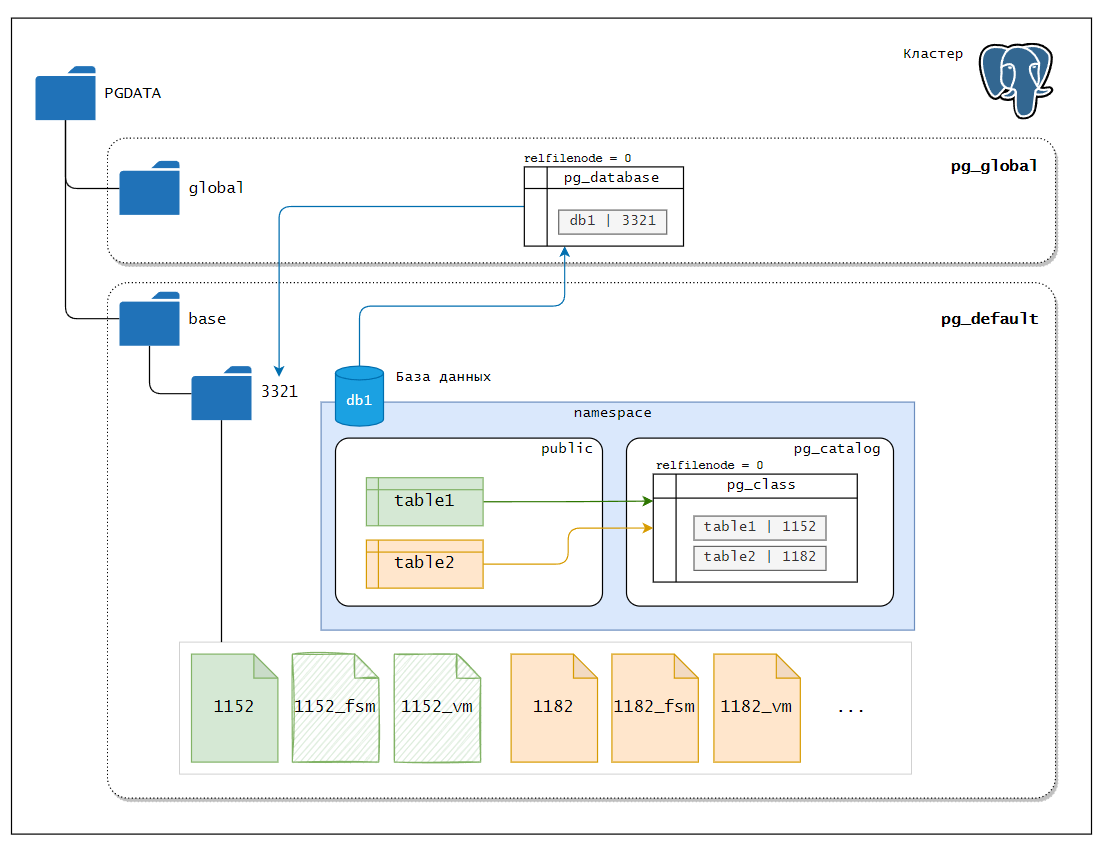The image size is (1108, 852).
Task: Select the green 1152 file icon
Action: (234, 707)
